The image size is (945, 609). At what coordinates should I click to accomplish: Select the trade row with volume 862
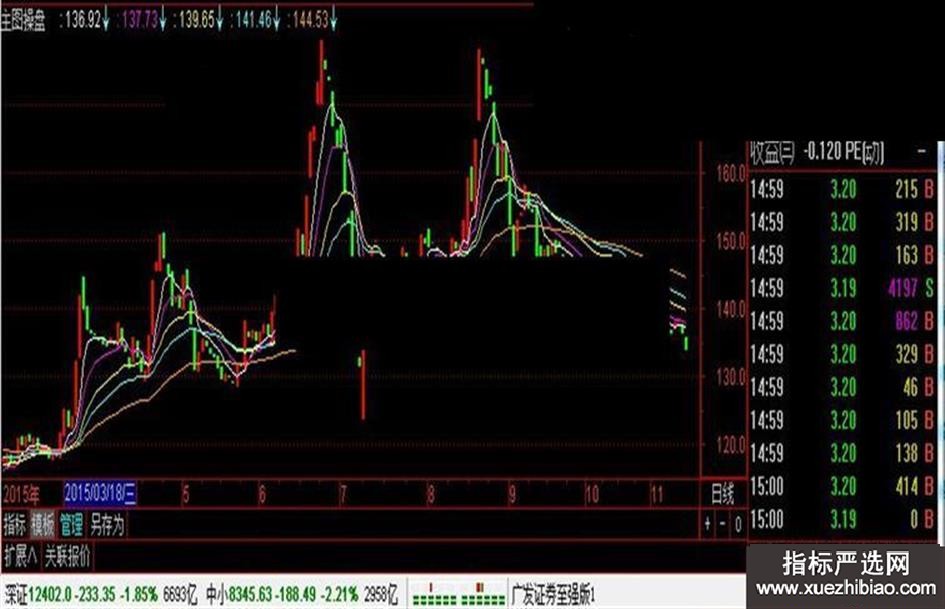pyautogui.click(x=841, y=321)
